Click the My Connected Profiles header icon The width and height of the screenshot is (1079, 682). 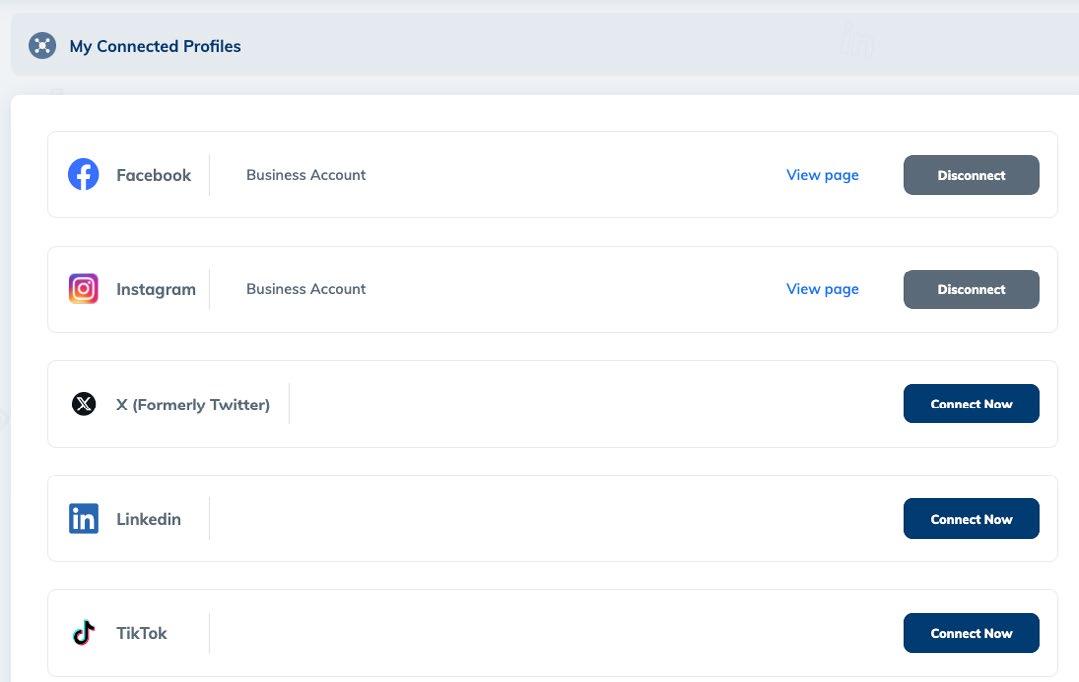pos(42,46)
